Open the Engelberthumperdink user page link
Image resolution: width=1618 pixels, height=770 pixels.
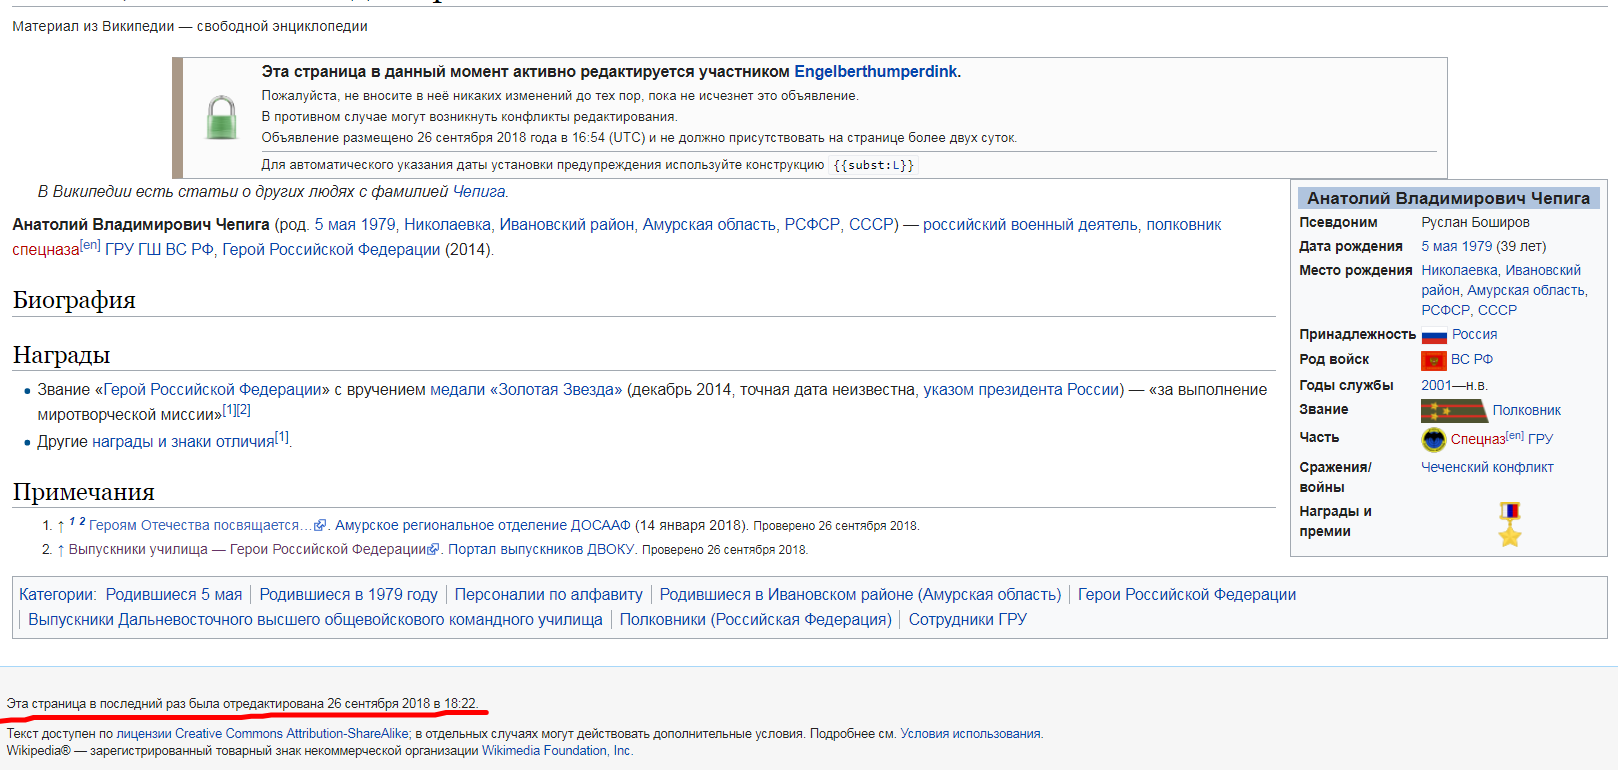click(x=875, y=72)
